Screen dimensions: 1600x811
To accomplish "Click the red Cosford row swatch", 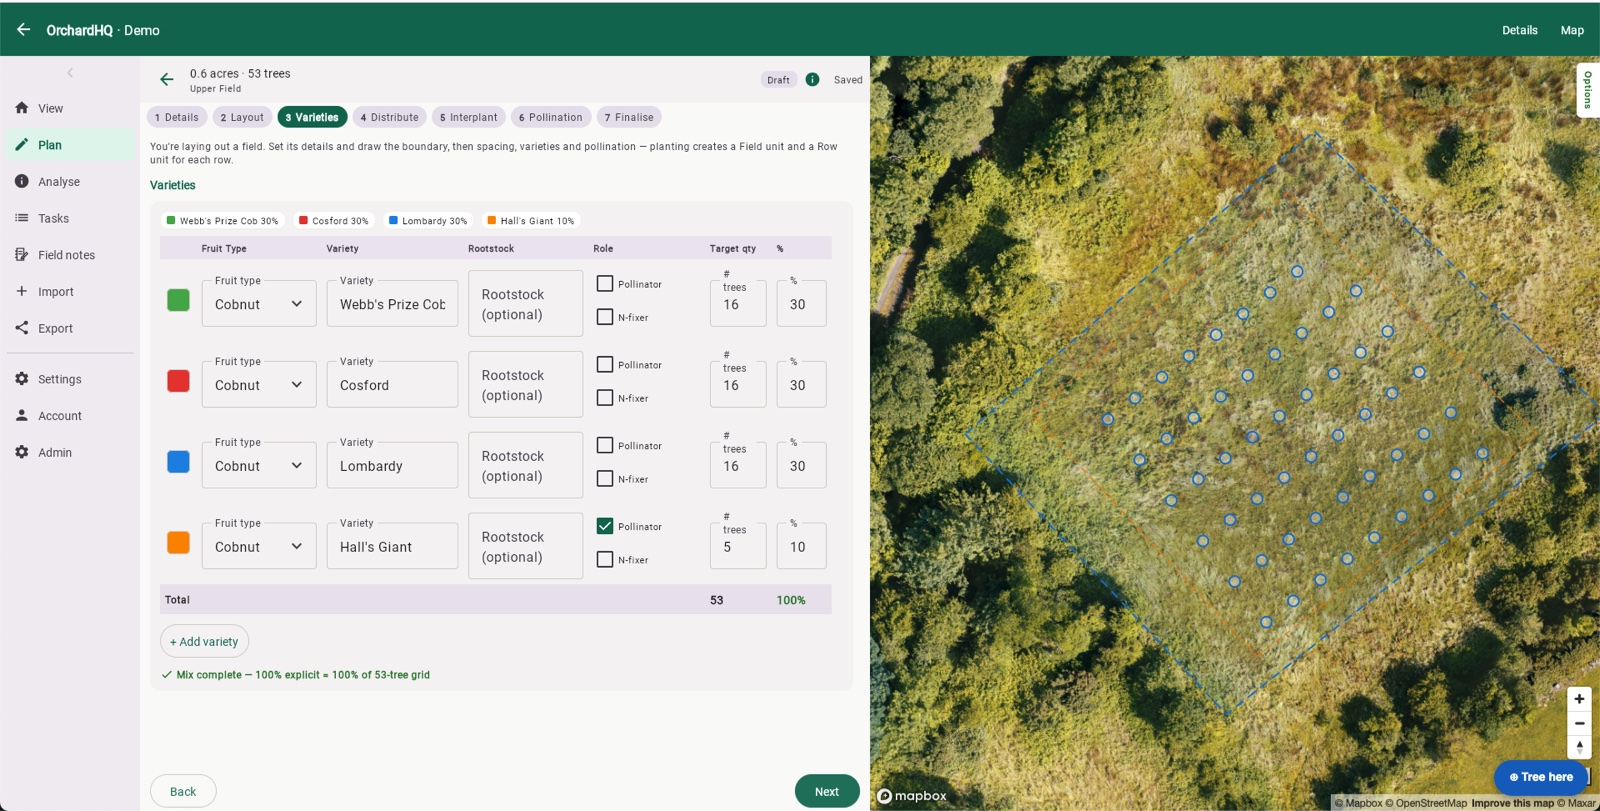I will (x=178, y=381).
